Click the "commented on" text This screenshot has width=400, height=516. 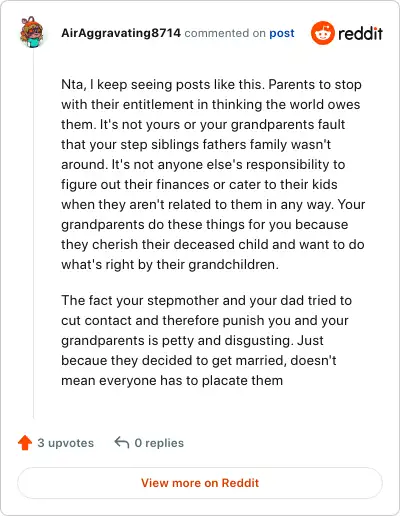point(225,33)
